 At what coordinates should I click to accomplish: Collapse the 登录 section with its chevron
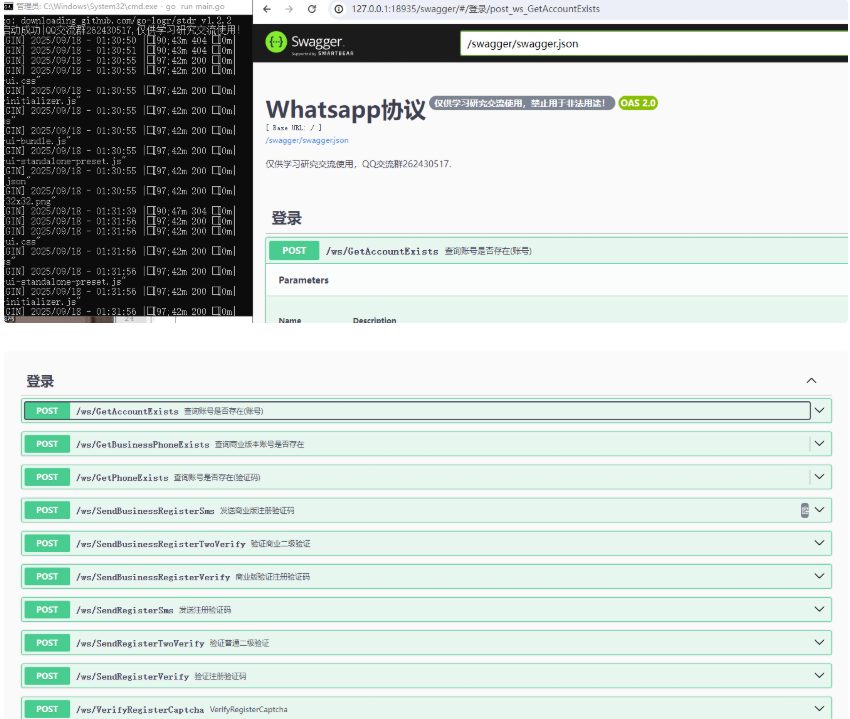click(x=811, y=381)
